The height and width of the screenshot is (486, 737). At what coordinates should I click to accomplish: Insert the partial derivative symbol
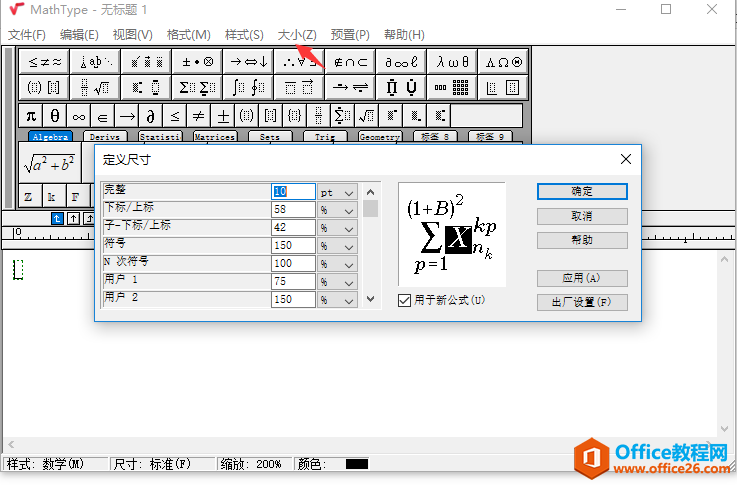click(x=150, y=115)
